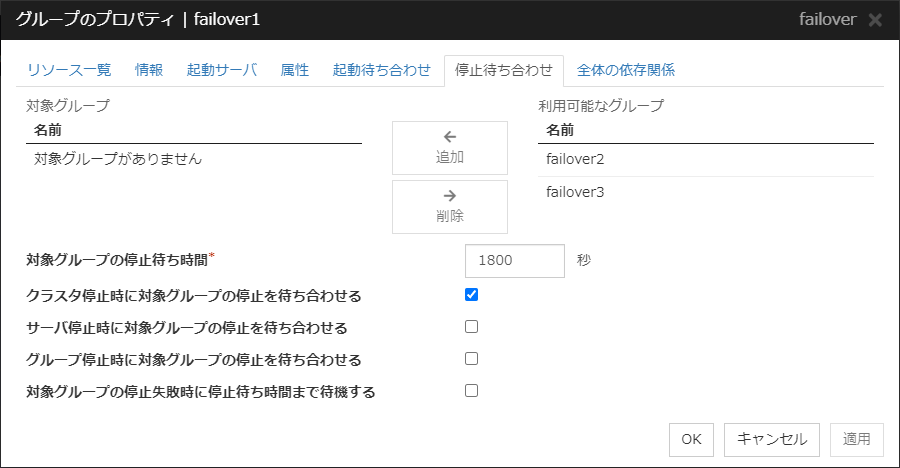Check 停止失敗時に停止待ち時間まで待機する option
The height and width of the screenshot is (468, 900).
[472, 390]
